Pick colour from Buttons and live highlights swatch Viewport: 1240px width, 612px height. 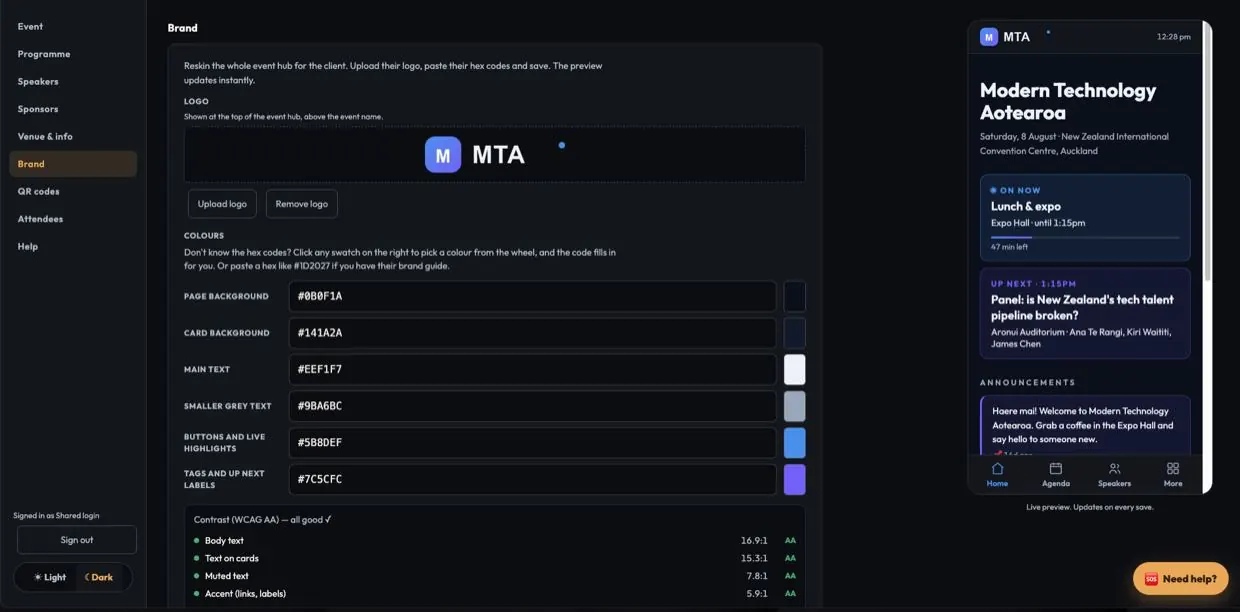(x=794, y=443)
